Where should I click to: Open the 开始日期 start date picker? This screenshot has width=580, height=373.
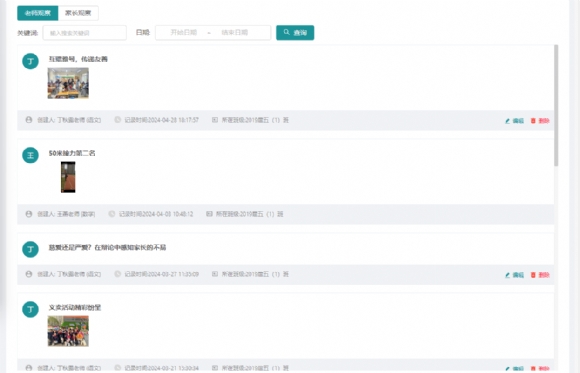pyautogui.click(x=183, y=33)
